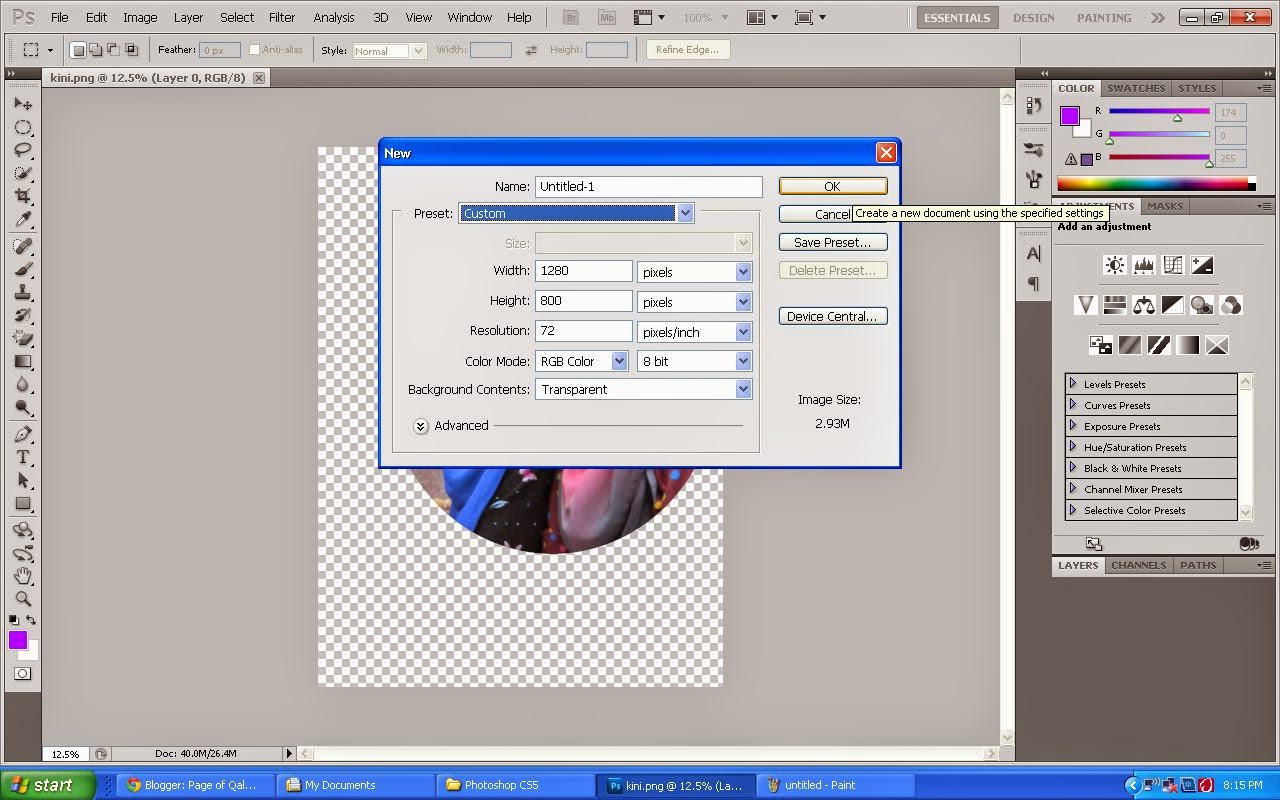Switch to the Channels tab
The image size is (1280, 800).
(1138, 565)
